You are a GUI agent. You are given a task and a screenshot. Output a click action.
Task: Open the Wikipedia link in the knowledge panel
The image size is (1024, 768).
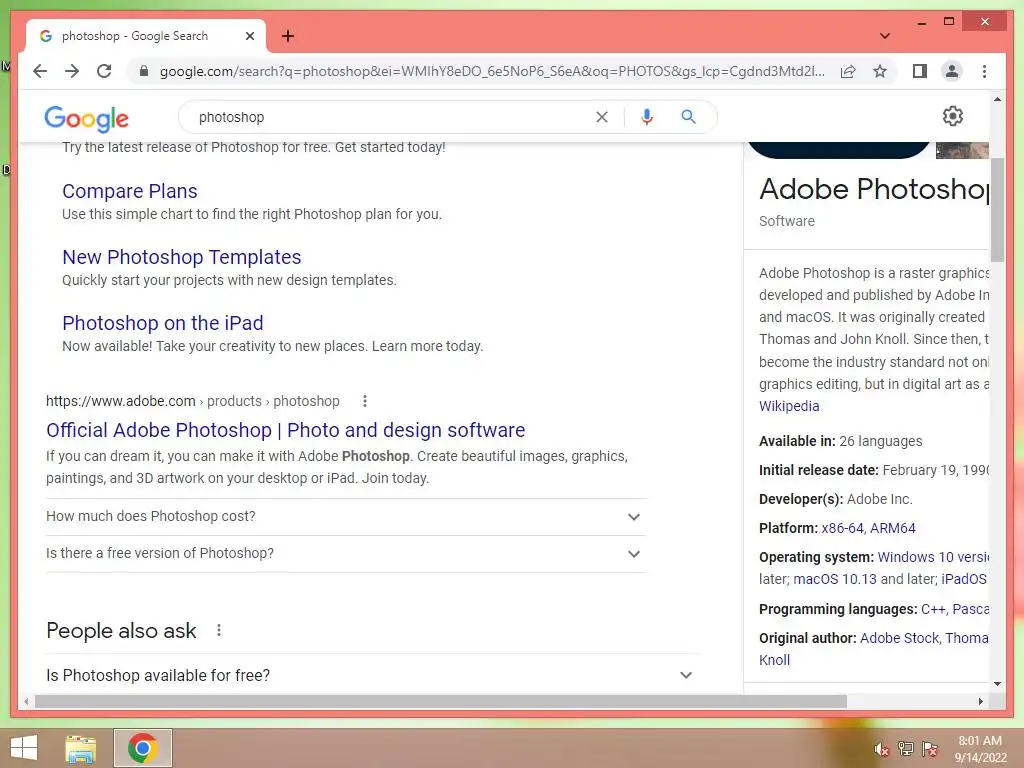click(x=789, y=406)
